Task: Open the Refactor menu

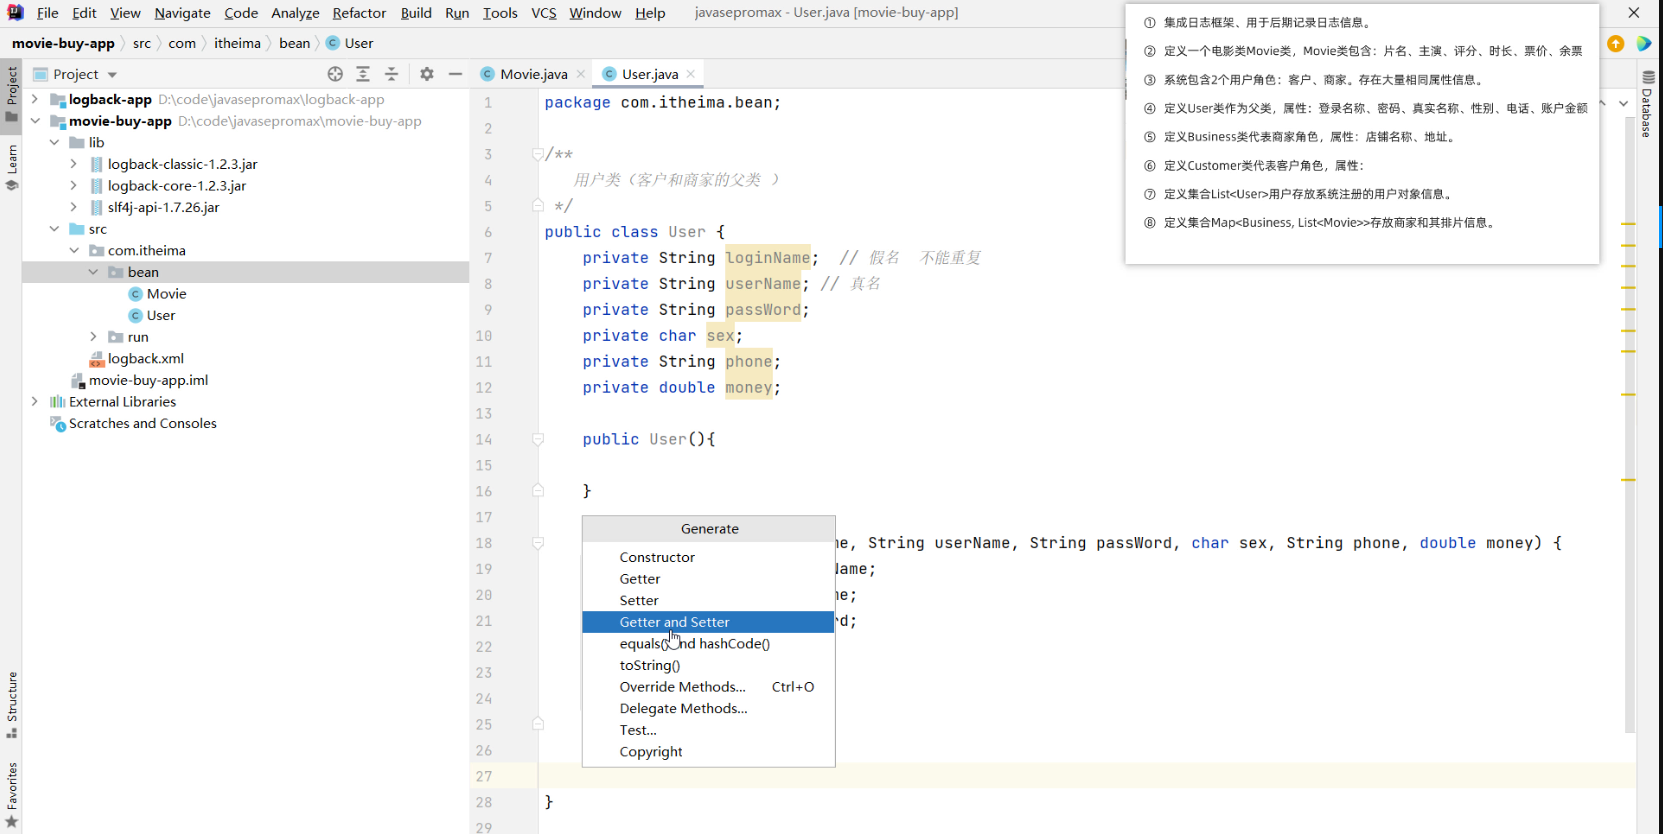Action: pos(359,13)
